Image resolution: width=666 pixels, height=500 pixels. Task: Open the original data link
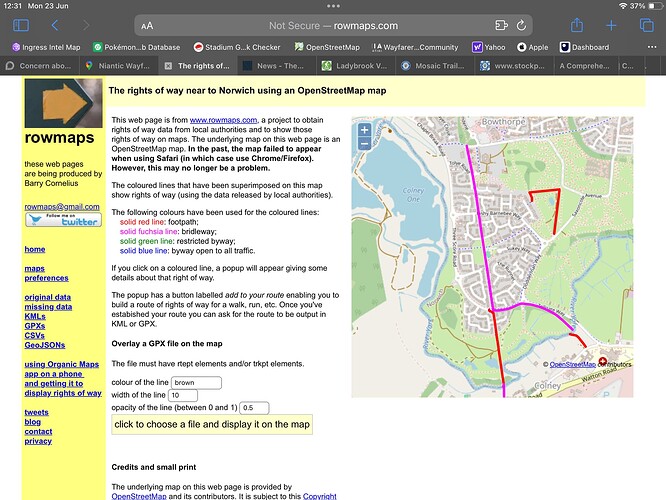coord(48,297)
